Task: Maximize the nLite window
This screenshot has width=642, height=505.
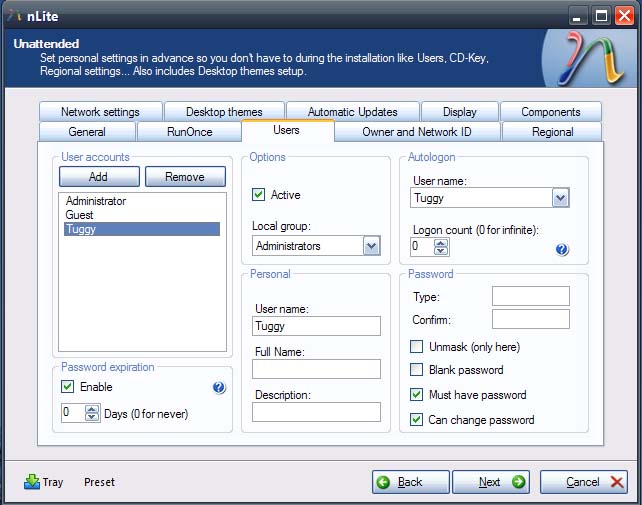Action: point(601,17)
